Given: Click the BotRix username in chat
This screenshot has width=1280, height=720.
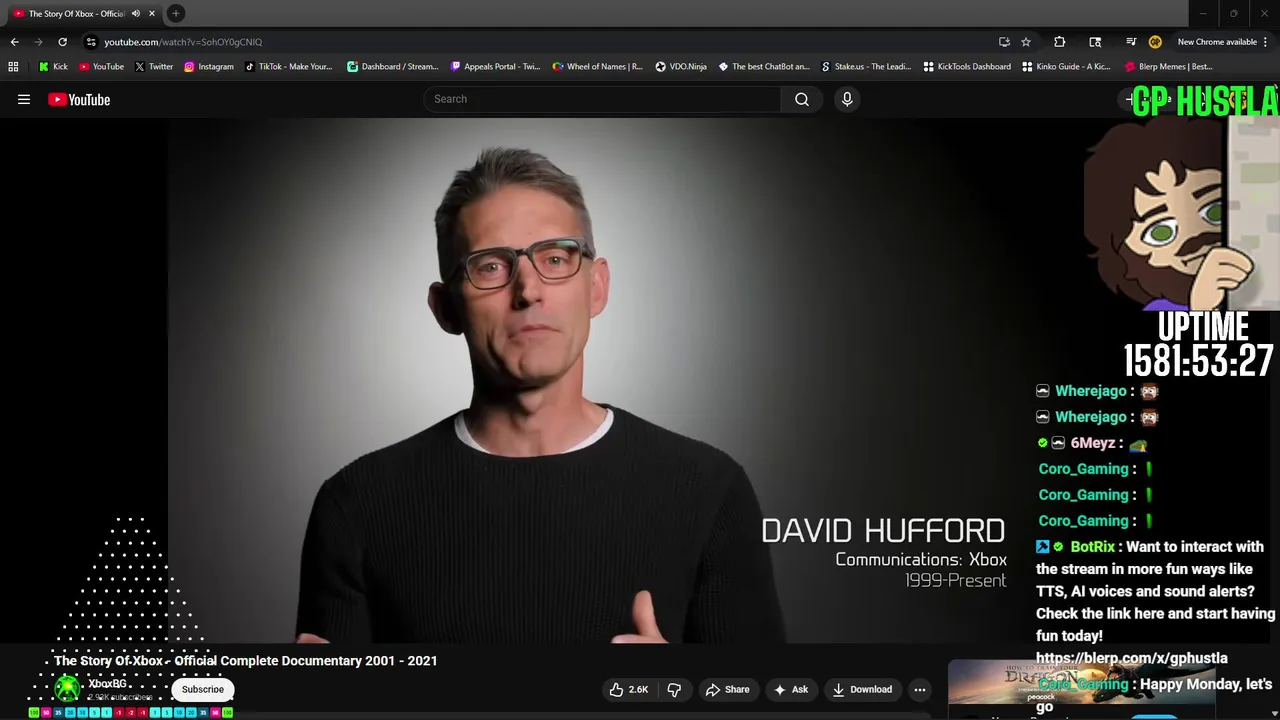Looking at the screenshot, I should pos(1092,547).
